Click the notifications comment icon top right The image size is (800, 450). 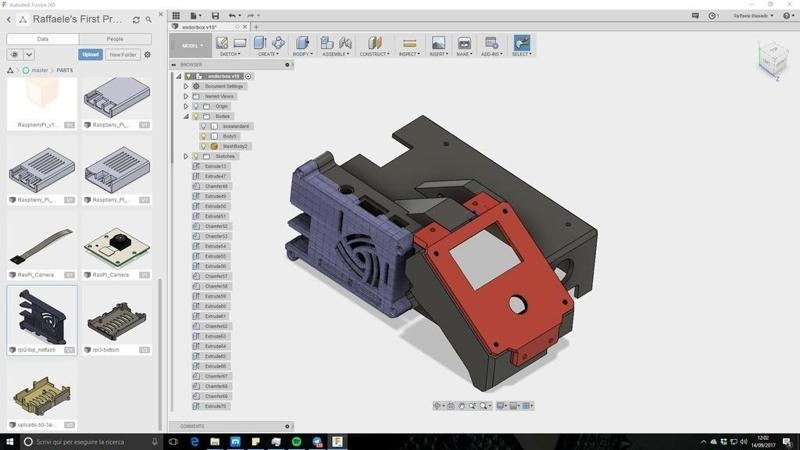coord(695,16)
